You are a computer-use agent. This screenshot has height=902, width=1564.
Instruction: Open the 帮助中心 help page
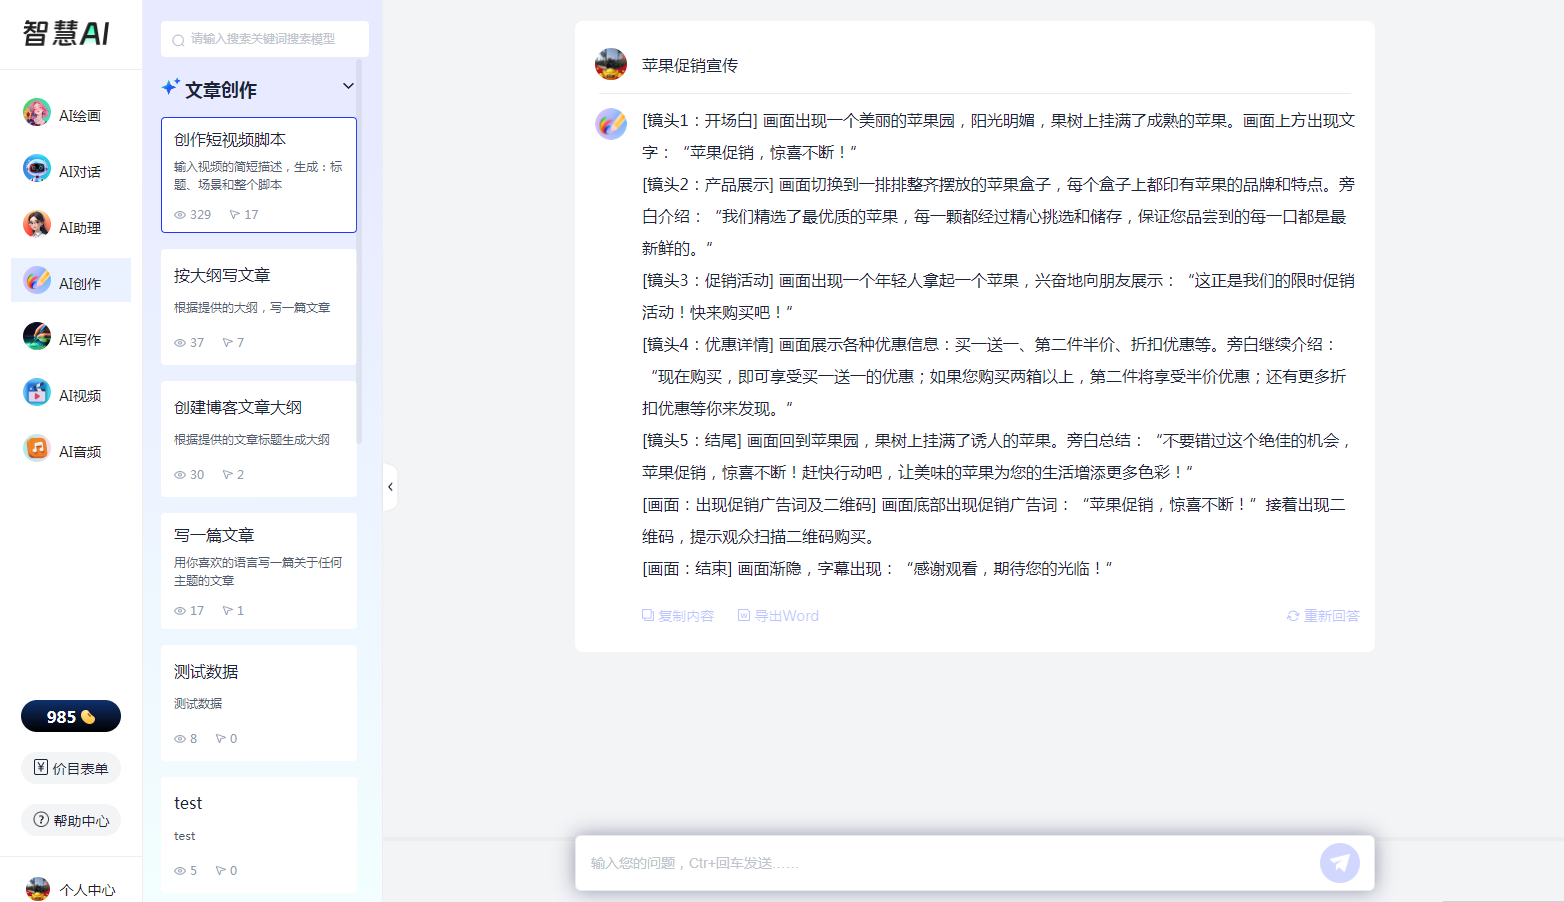70,820
